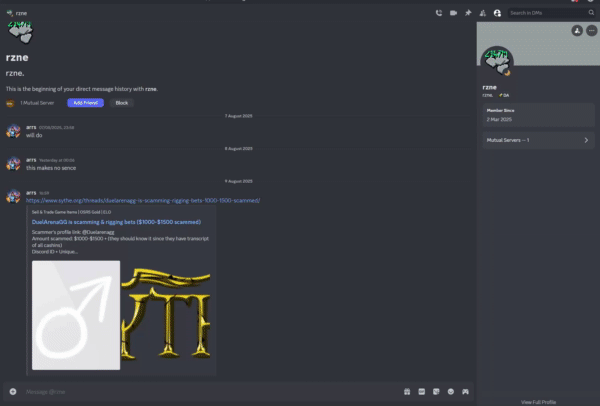
Task: Click add friend icon on profile banner
Action: pyautogui.click(x=577, y=31)
